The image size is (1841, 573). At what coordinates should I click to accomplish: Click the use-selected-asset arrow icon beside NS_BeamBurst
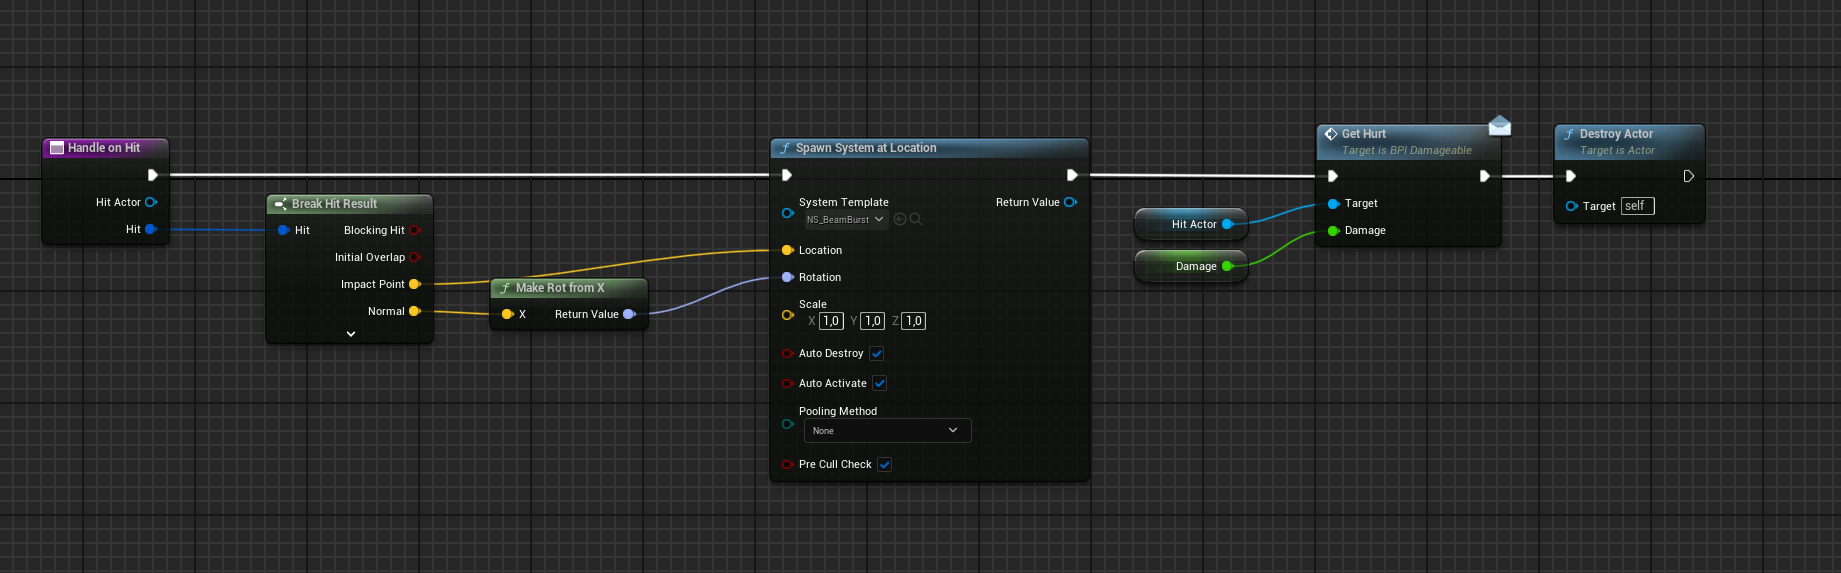point(900,220)
